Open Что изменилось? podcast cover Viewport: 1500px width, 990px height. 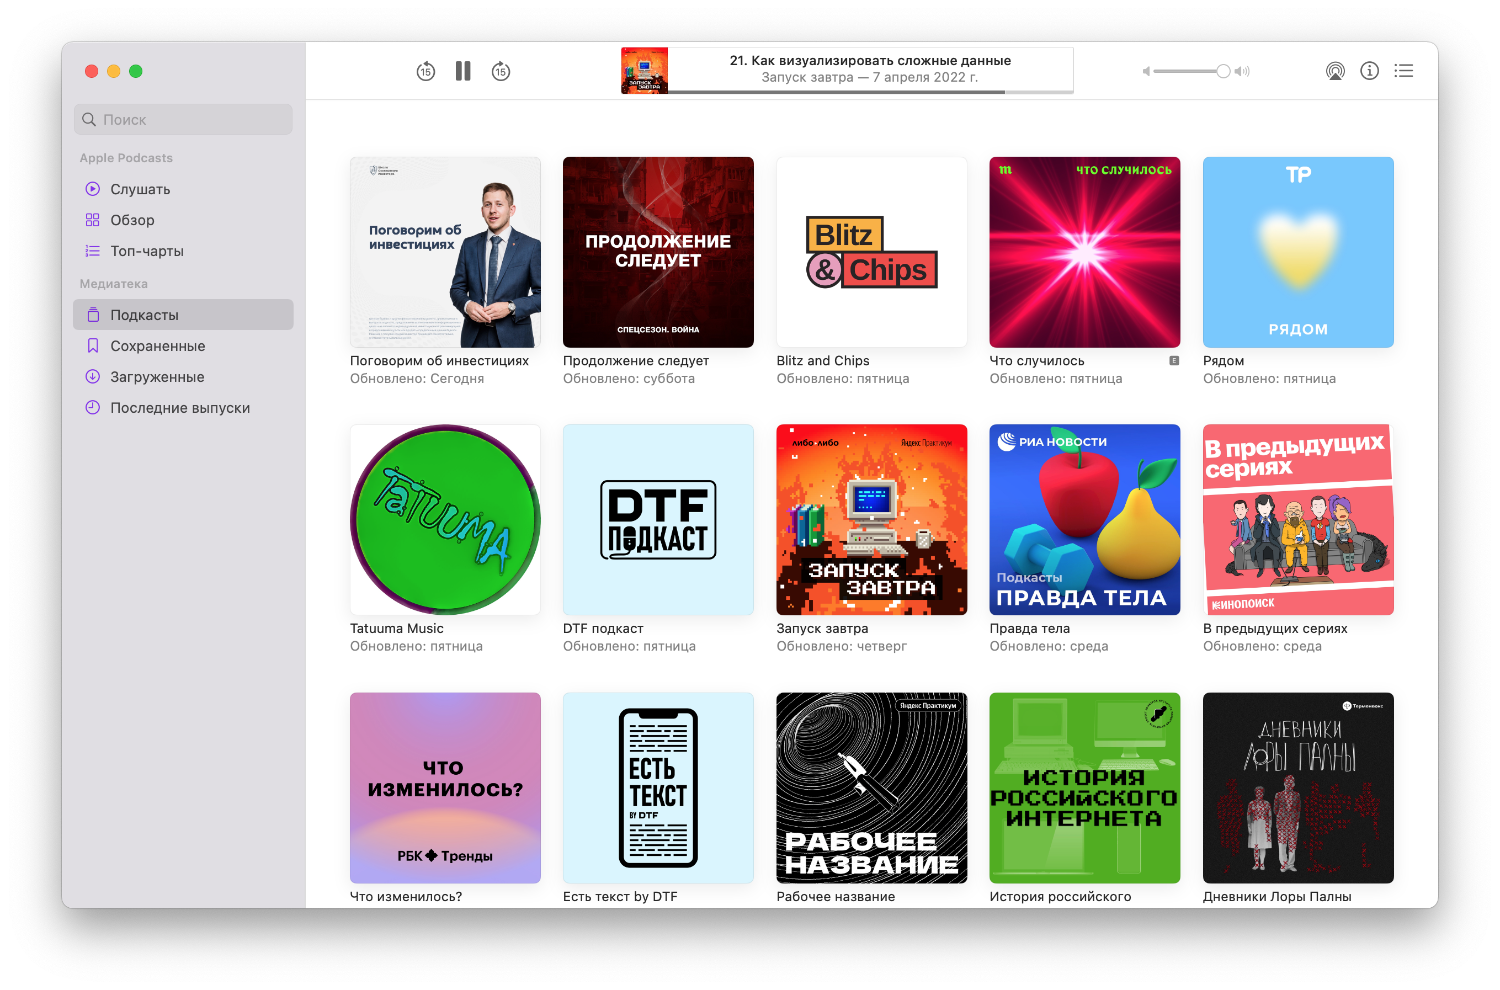pyautogui.click(x=445, y=788)
